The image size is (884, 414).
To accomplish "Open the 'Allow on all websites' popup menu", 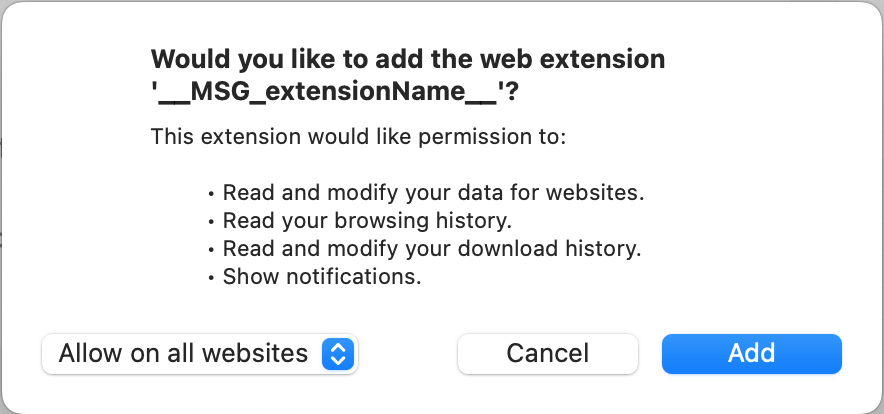I will click(x=199, y=353).
